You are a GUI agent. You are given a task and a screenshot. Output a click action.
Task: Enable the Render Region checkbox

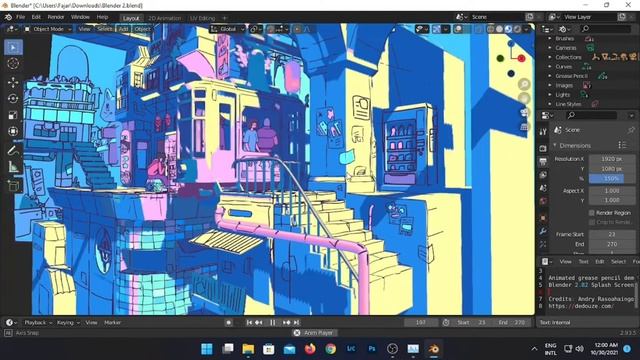point(592,213)
